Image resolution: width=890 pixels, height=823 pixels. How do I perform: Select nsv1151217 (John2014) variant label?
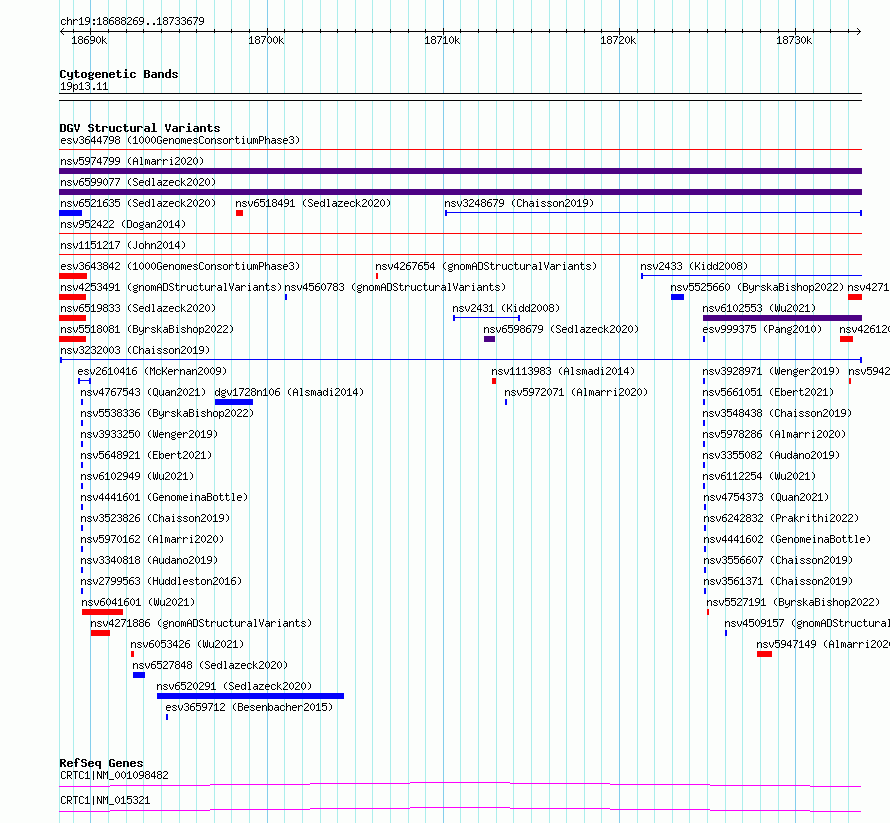(x=123, y=245)
